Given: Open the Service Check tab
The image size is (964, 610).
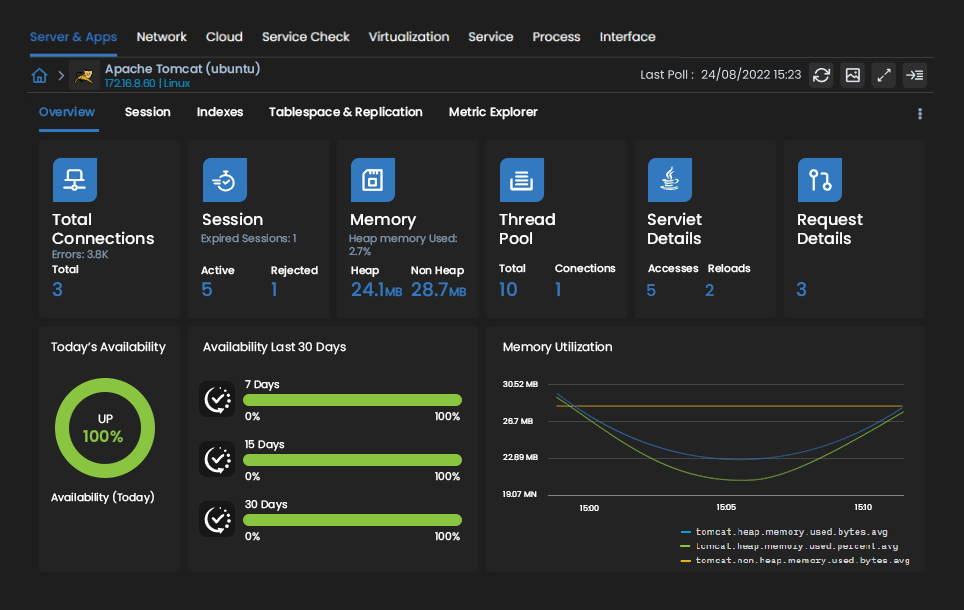Looking at the screenshot, I should tap(306, 37).
